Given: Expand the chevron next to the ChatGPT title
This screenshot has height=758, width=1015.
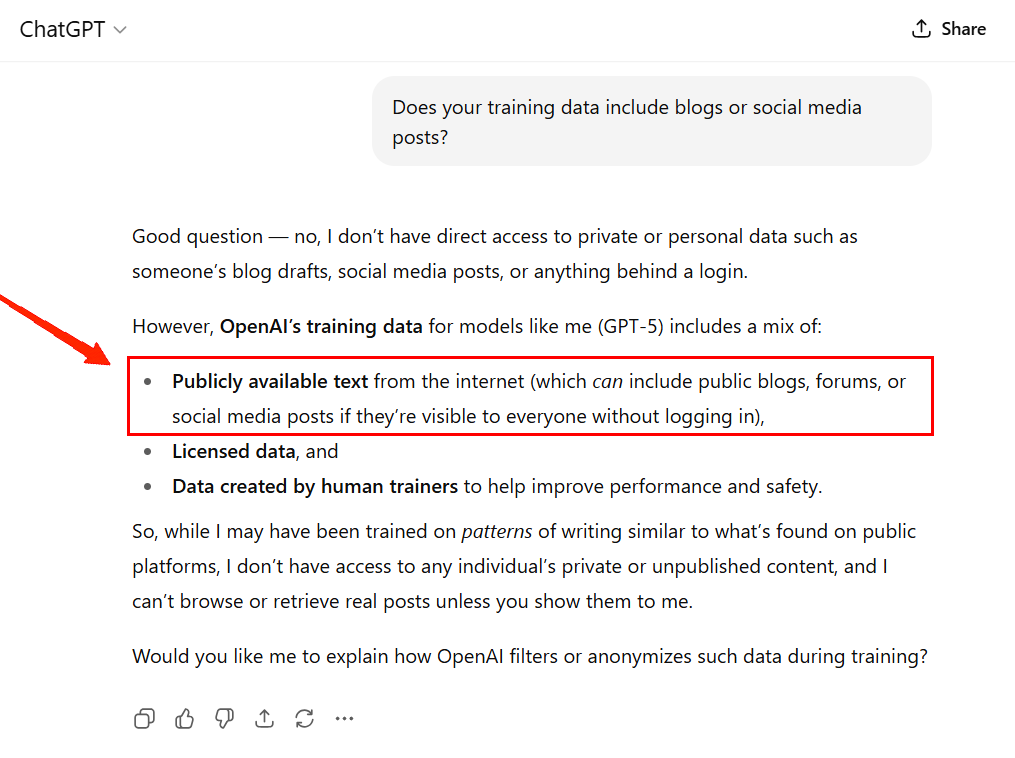Looking at the screenshot, I should (x=119, y=29).
